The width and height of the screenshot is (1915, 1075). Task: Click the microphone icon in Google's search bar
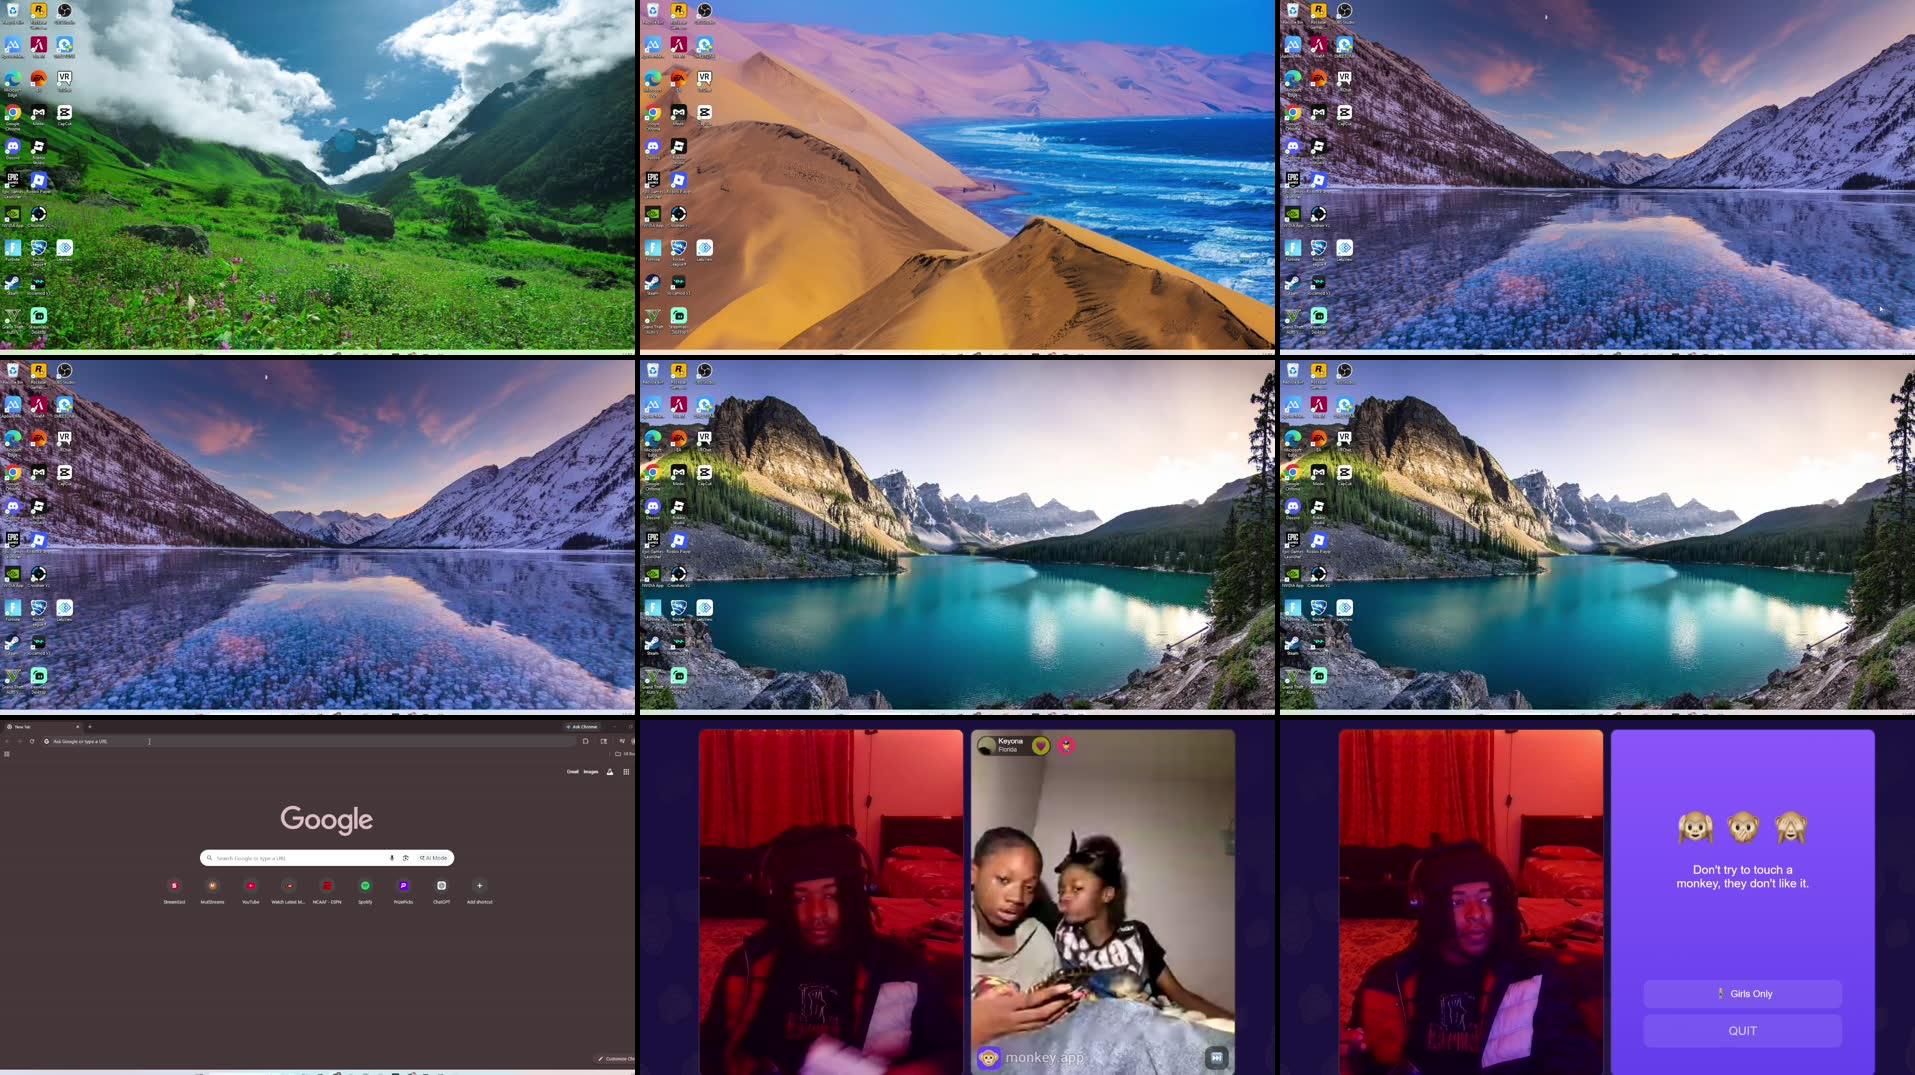(391, 857)
